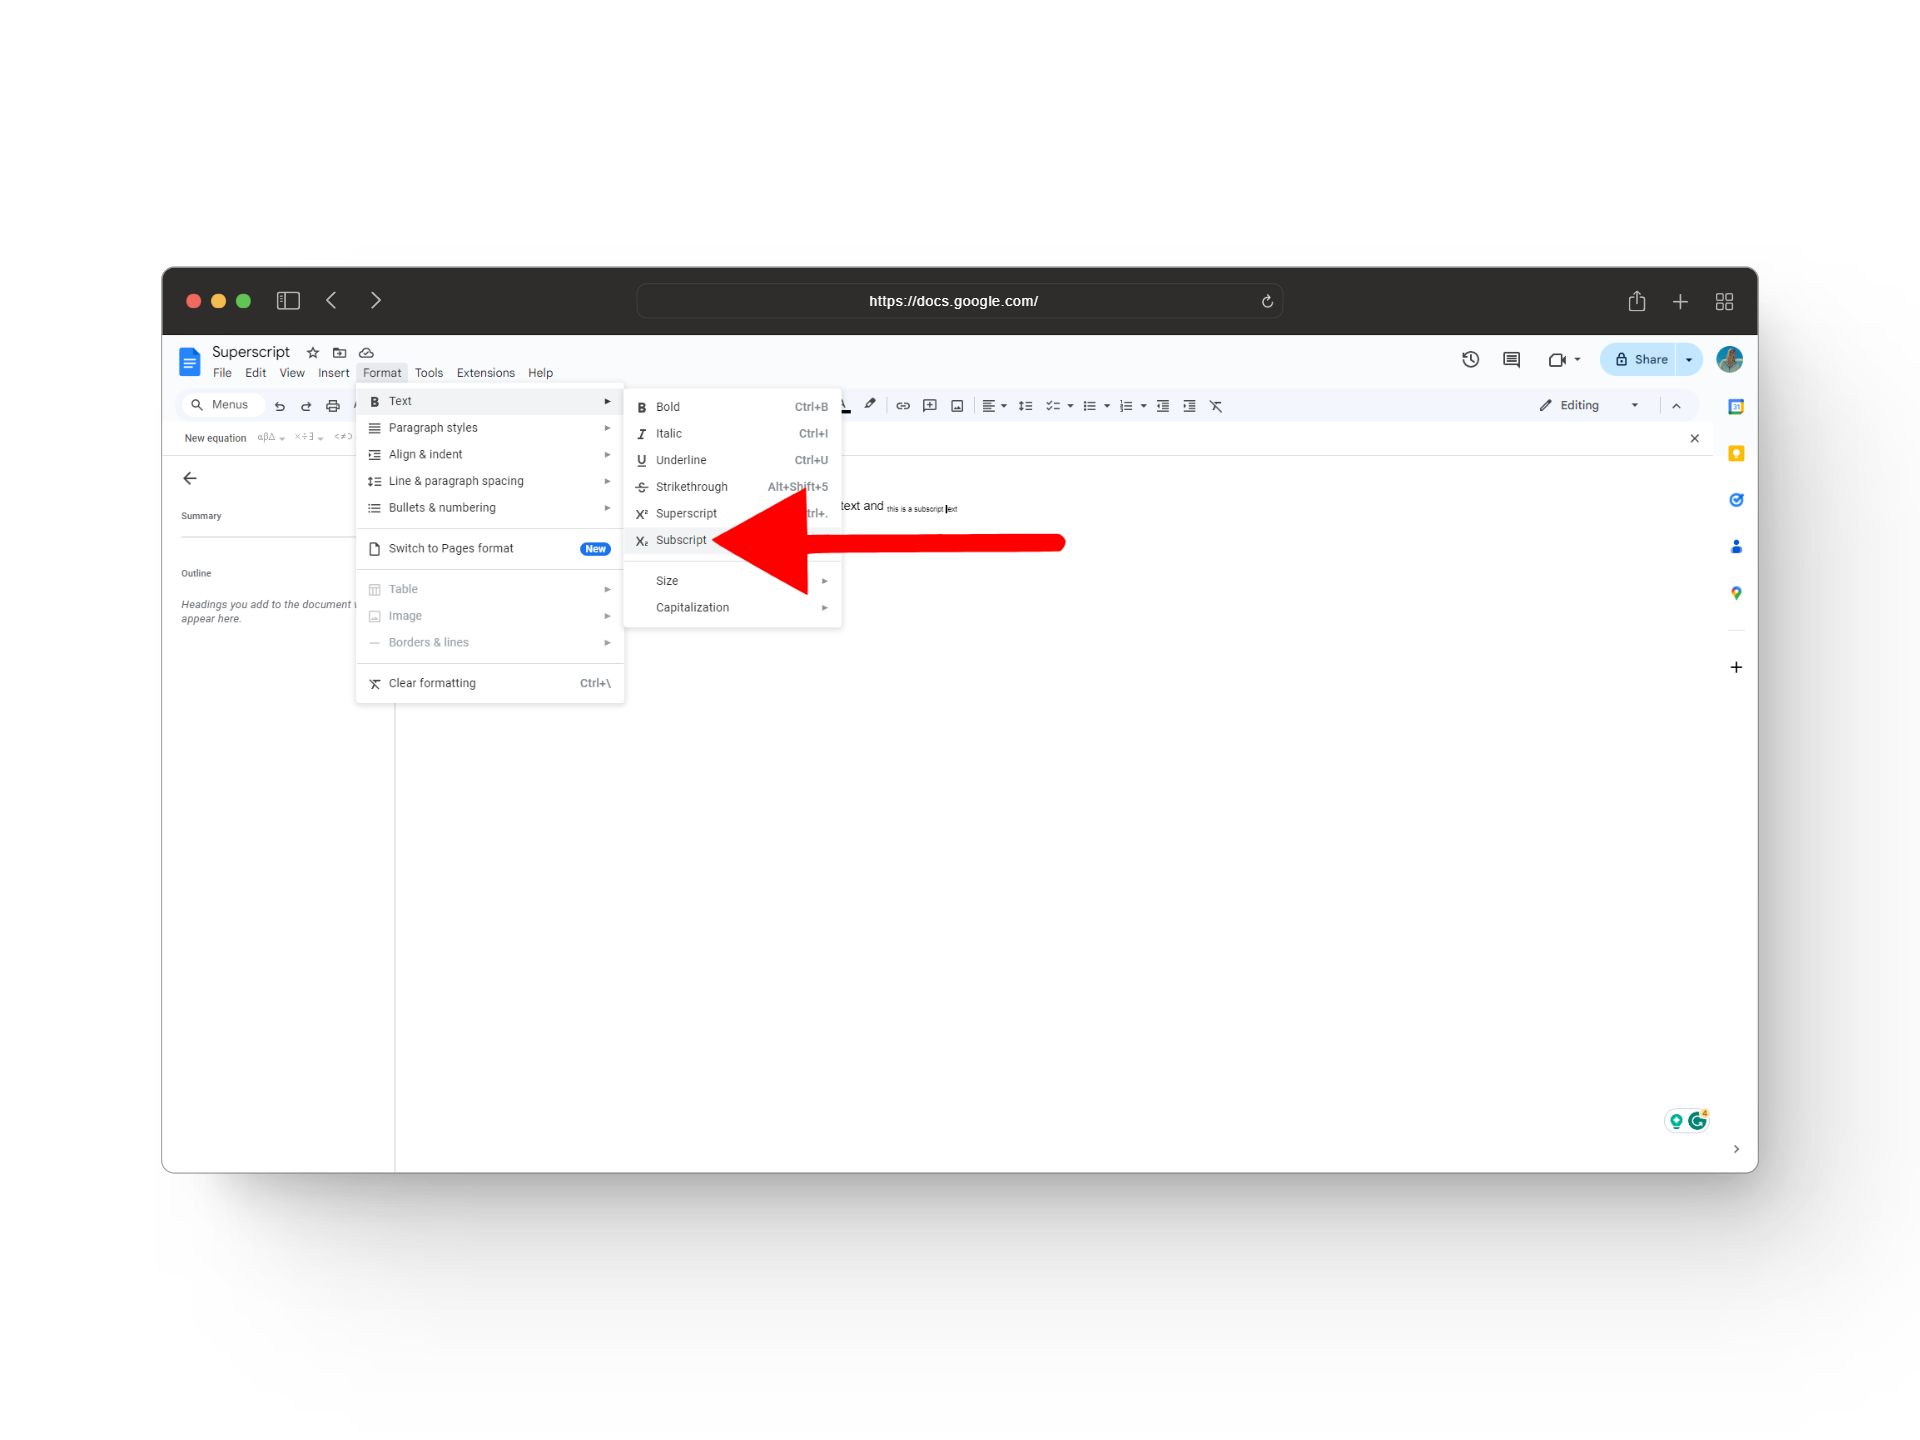Open the Insert menu
The image size is (1920, 1440).
pyautogui.click(x=333, y=373)
